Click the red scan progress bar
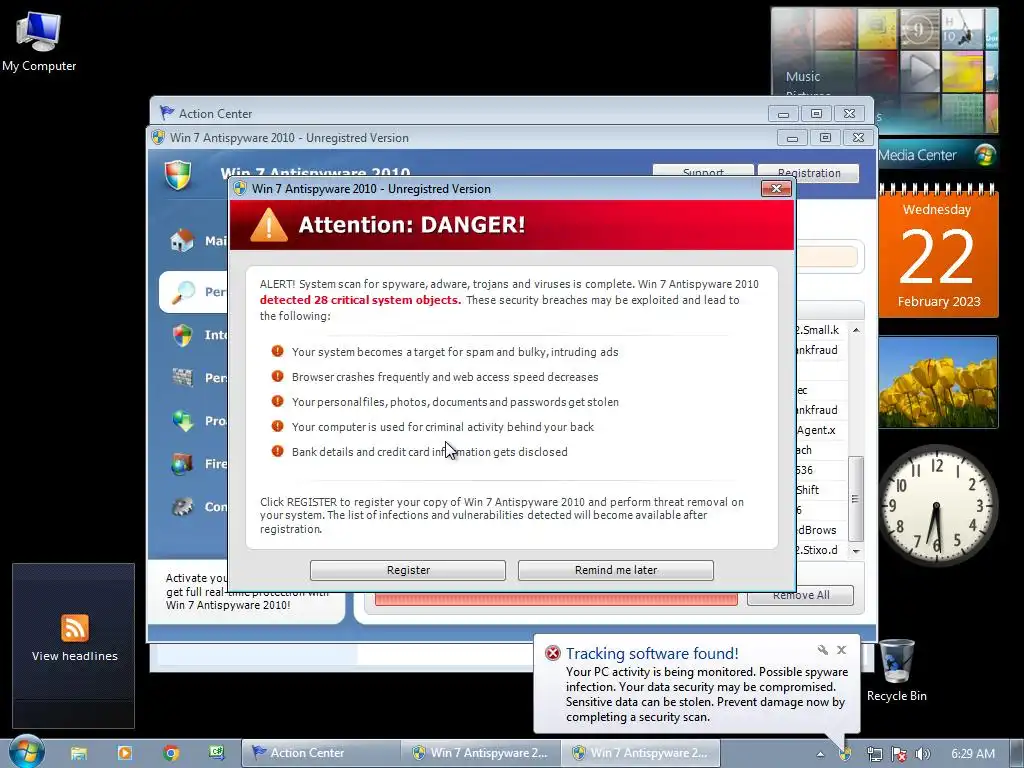 (x=556, y=599)
